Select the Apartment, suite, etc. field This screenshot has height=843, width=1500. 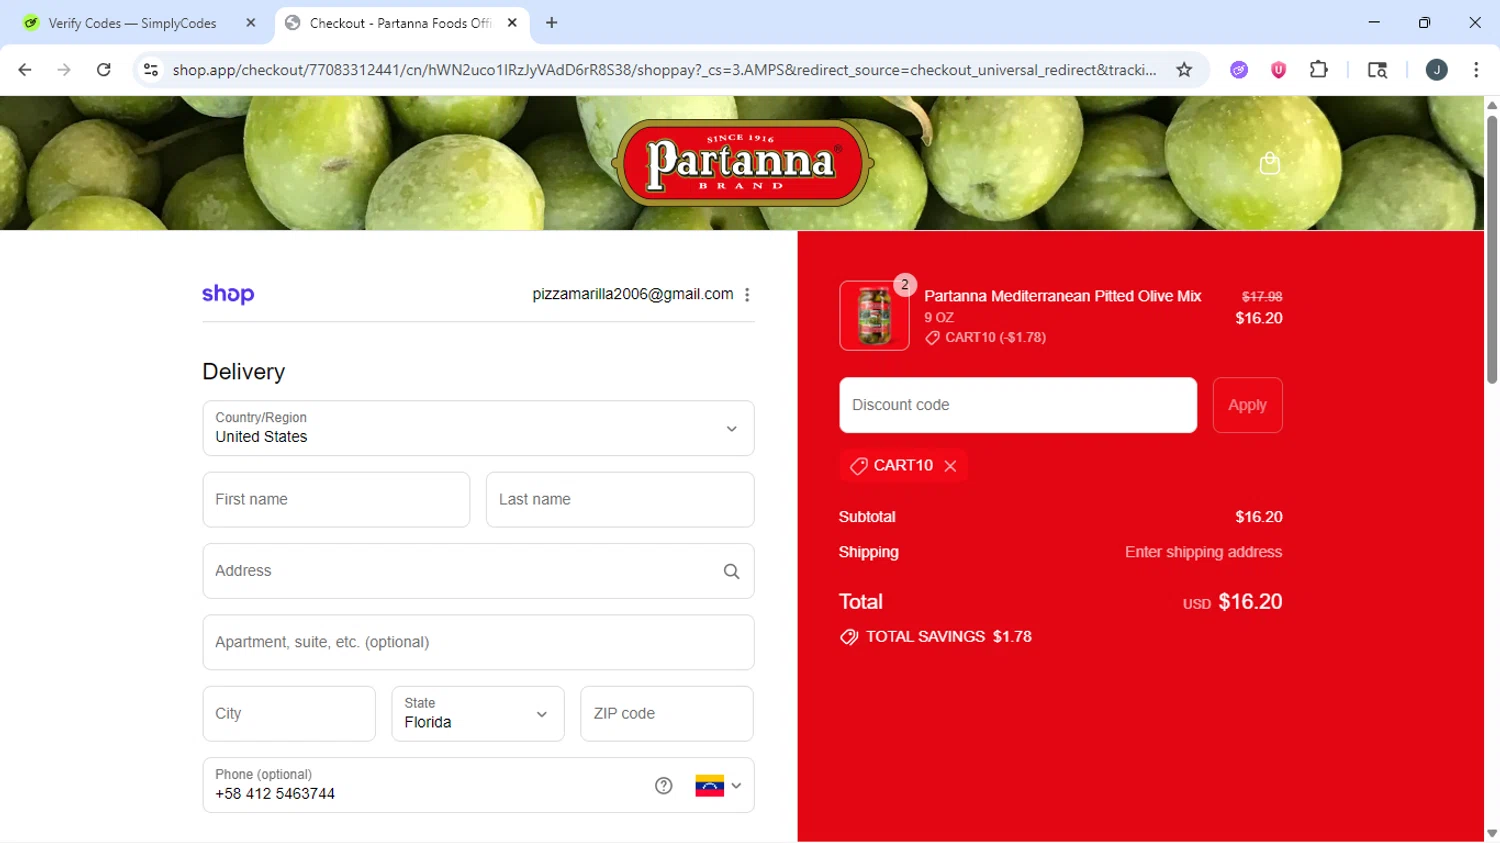478,642
